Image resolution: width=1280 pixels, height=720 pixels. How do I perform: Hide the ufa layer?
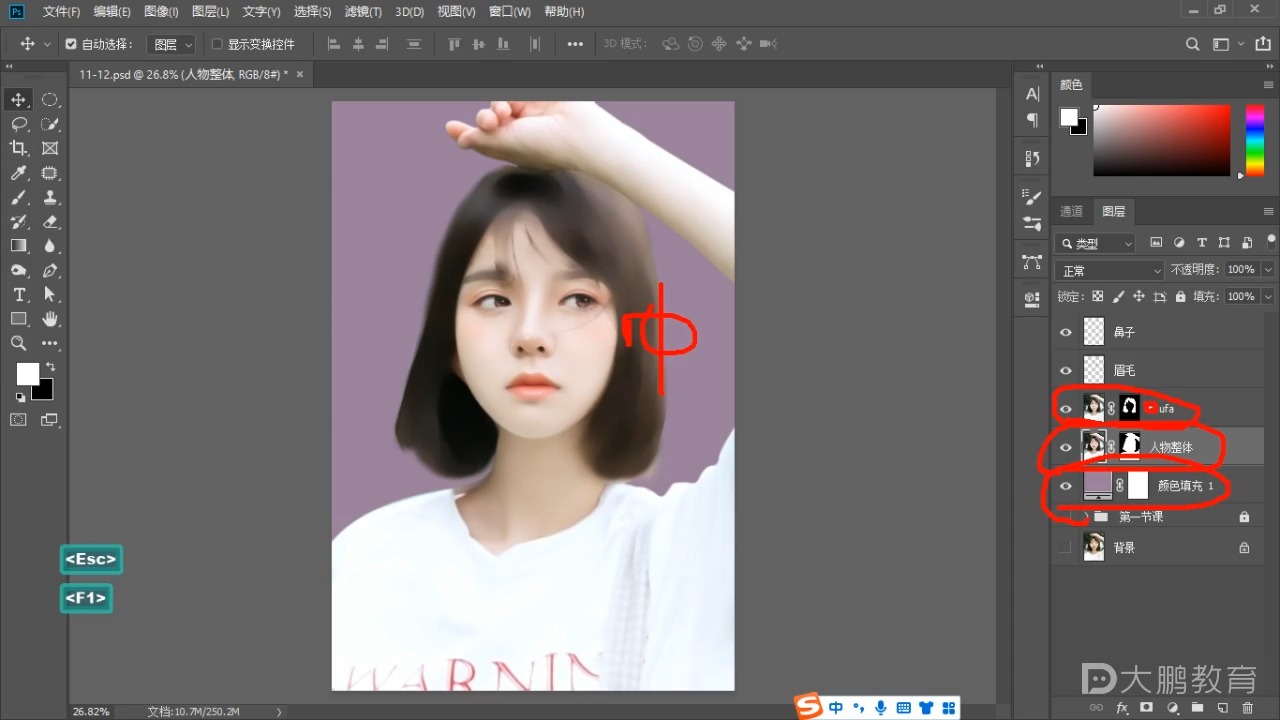(x=1065, y=408)
